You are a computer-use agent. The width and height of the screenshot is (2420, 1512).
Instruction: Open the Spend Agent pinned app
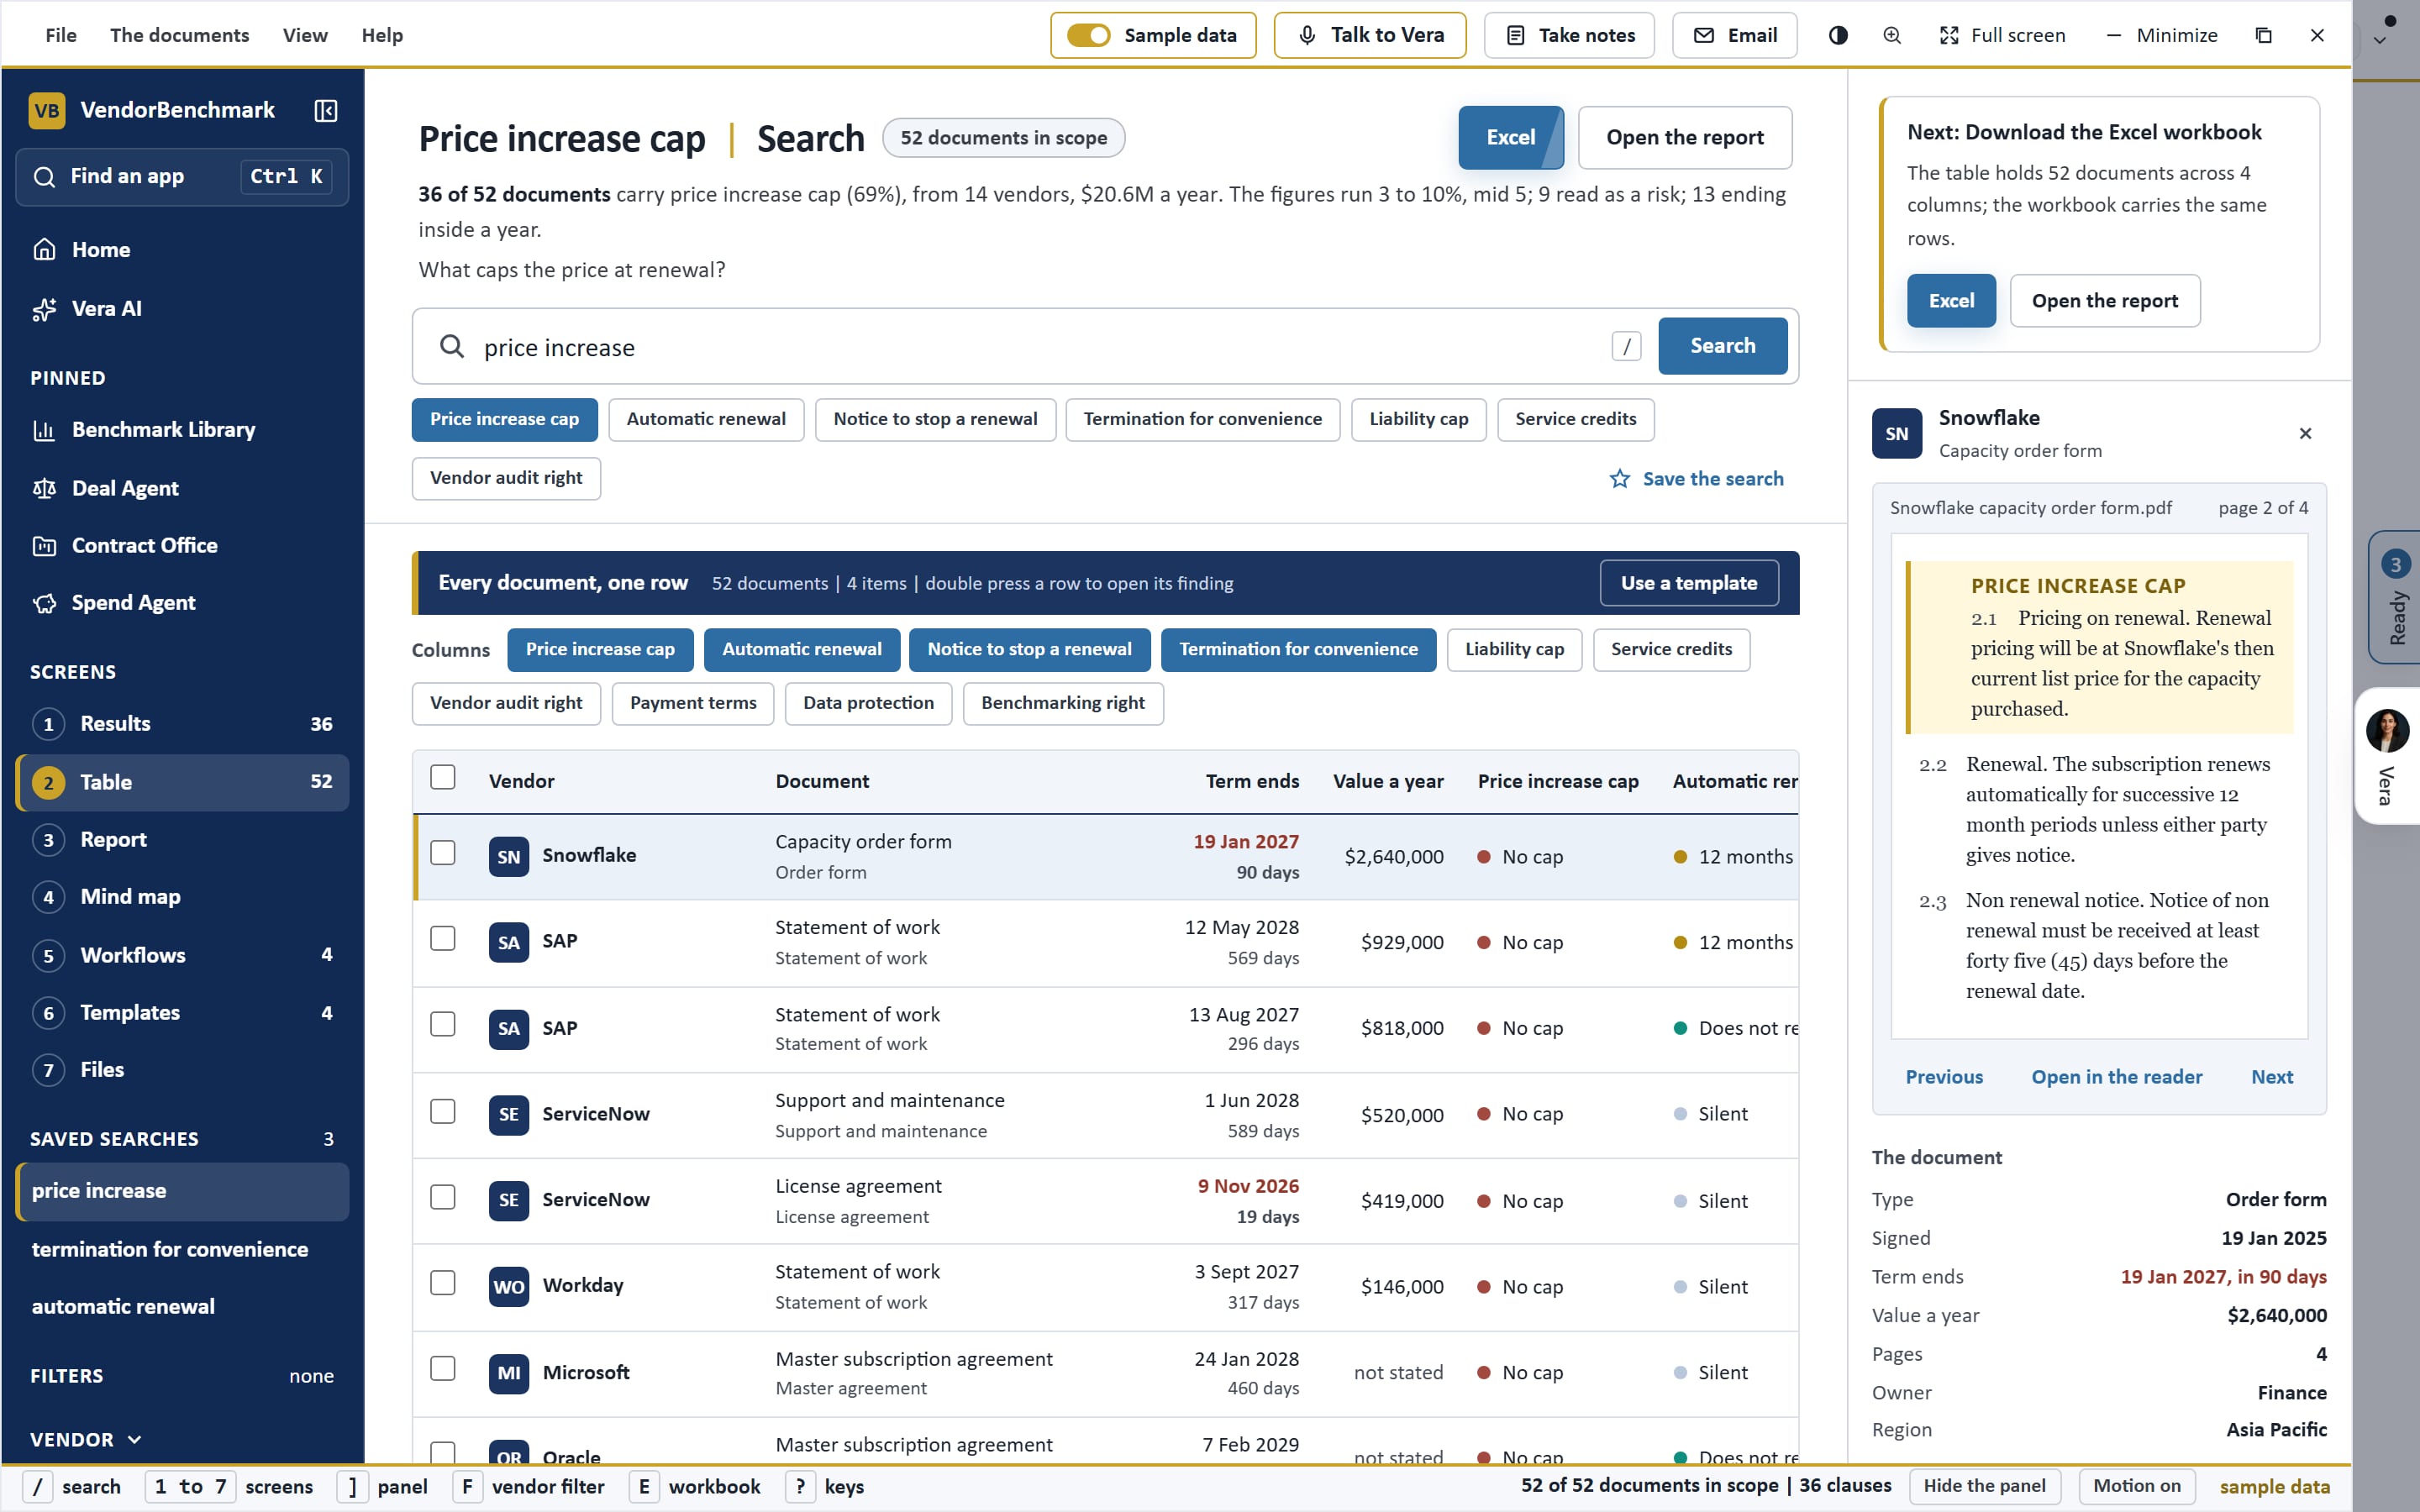click(x=182, y=603)
